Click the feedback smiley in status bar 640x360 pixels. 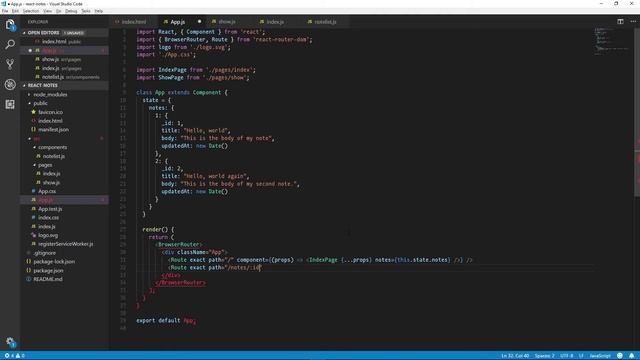tap(620, 356)
